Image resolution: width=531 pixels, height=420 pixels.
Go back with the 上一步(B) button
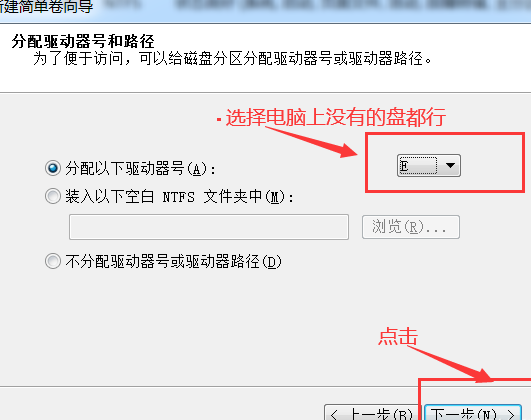(x=373, y=413)
